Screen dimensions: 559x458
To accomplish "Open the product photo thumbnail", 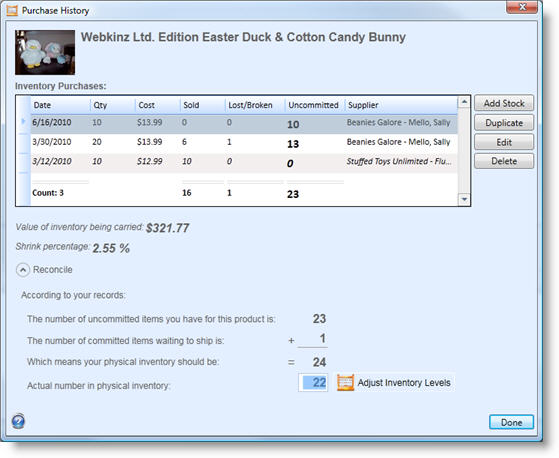I will (x=45, y=52).
